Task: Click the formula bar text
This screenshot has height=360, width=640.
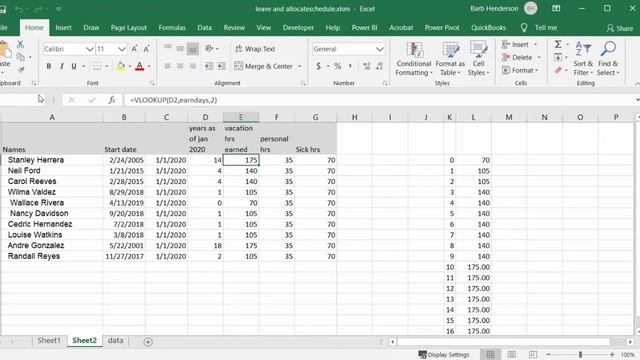Action: pos(173,100)
